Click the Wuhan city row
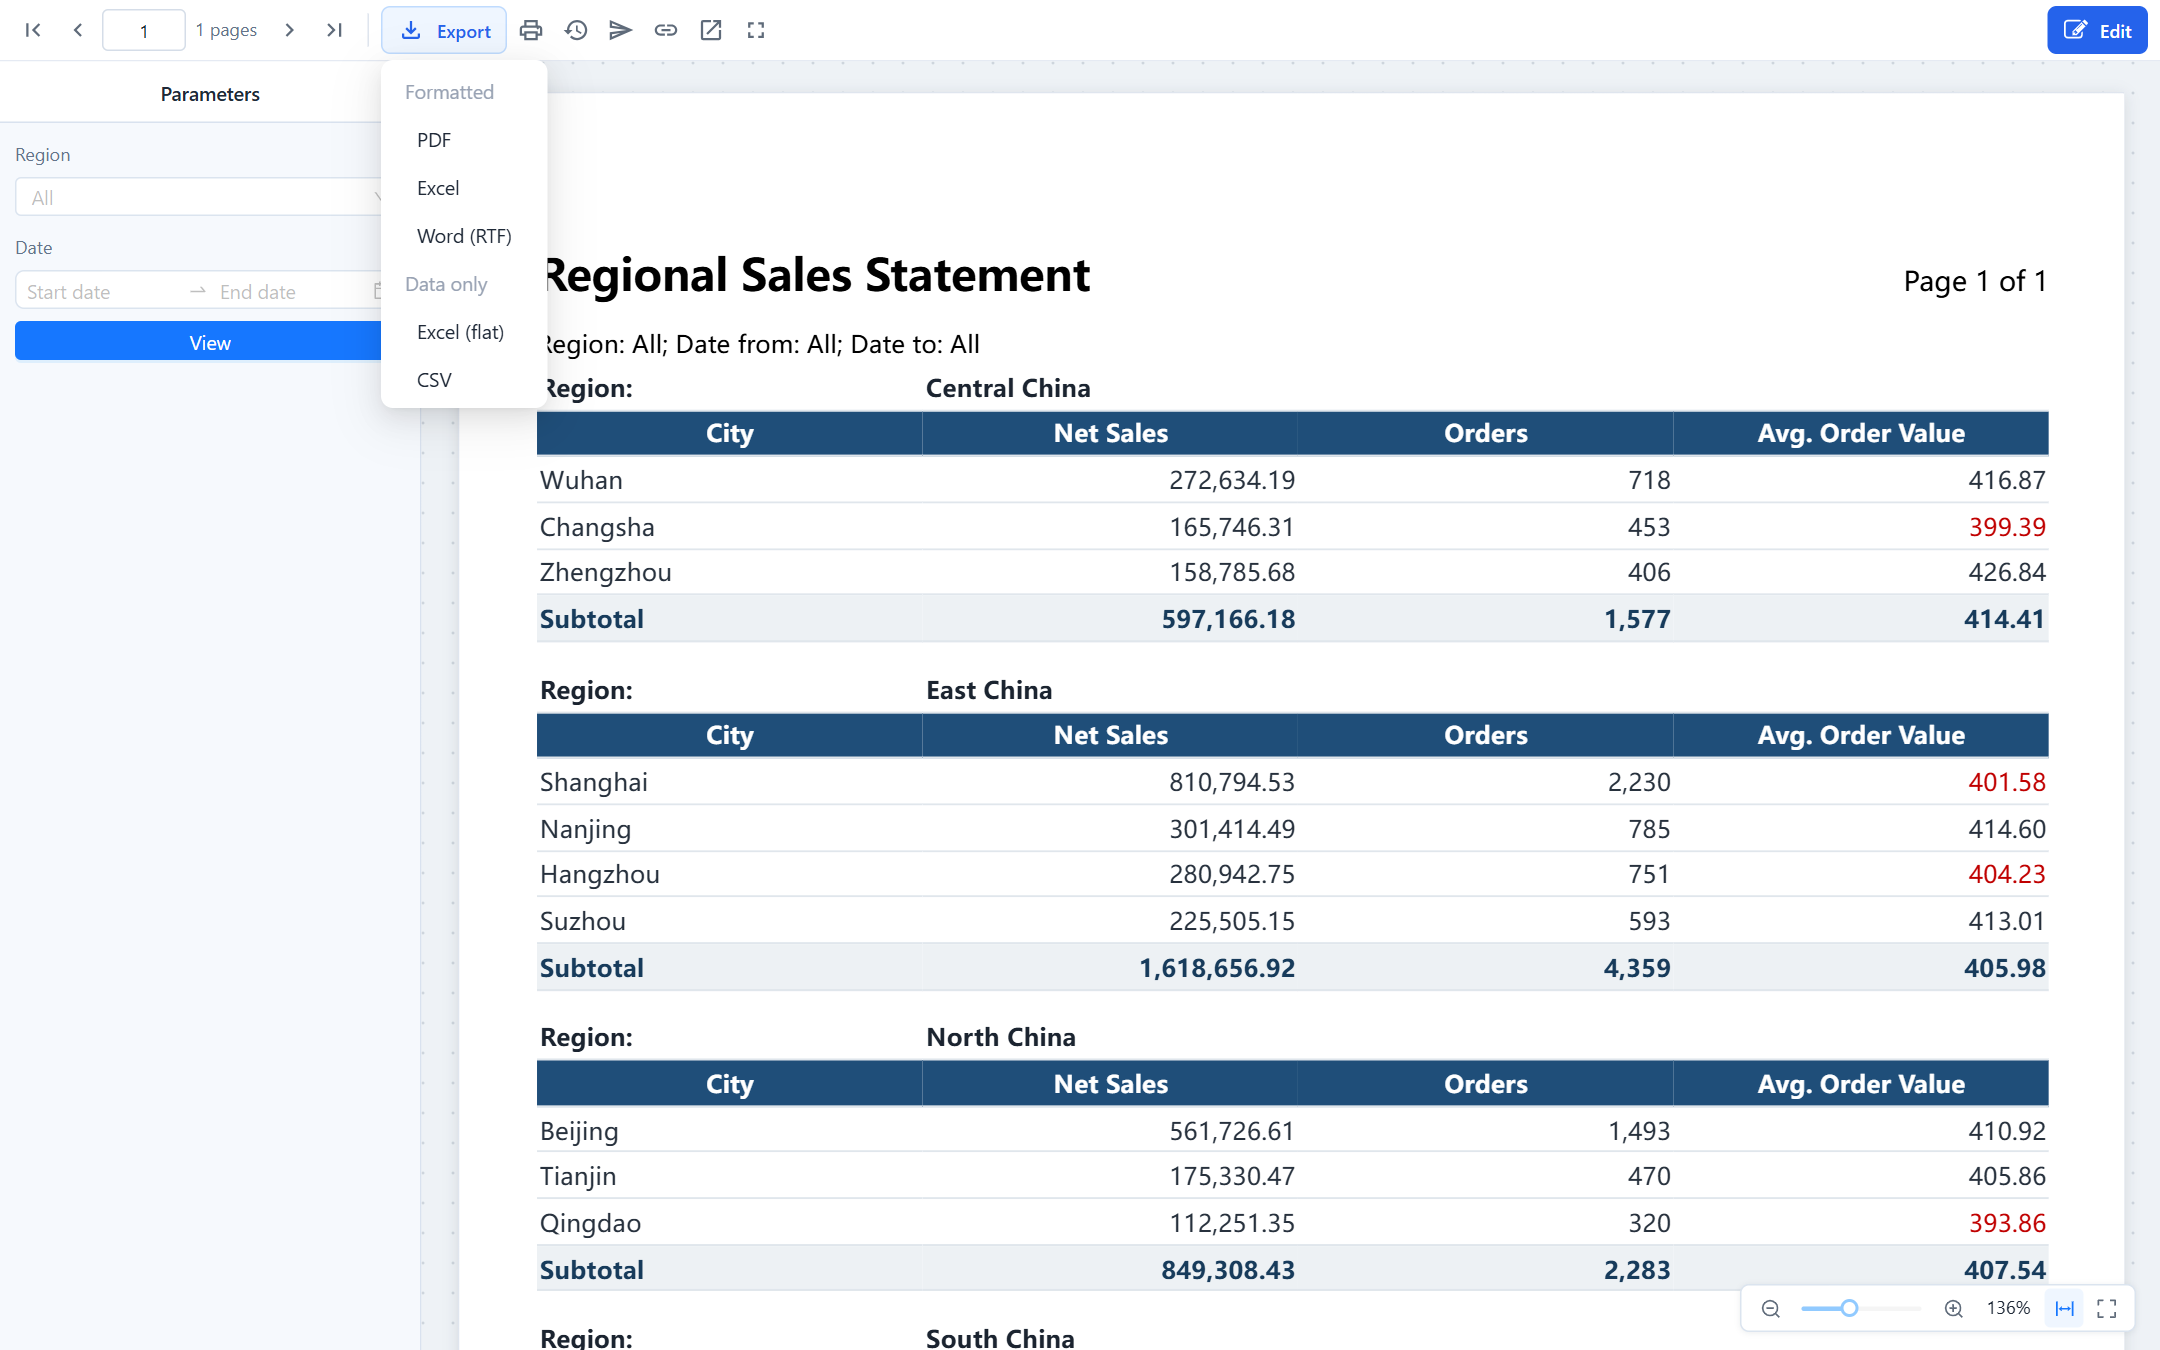Viewport: 2160px width, 1350px height. [x=1292, y=480]
